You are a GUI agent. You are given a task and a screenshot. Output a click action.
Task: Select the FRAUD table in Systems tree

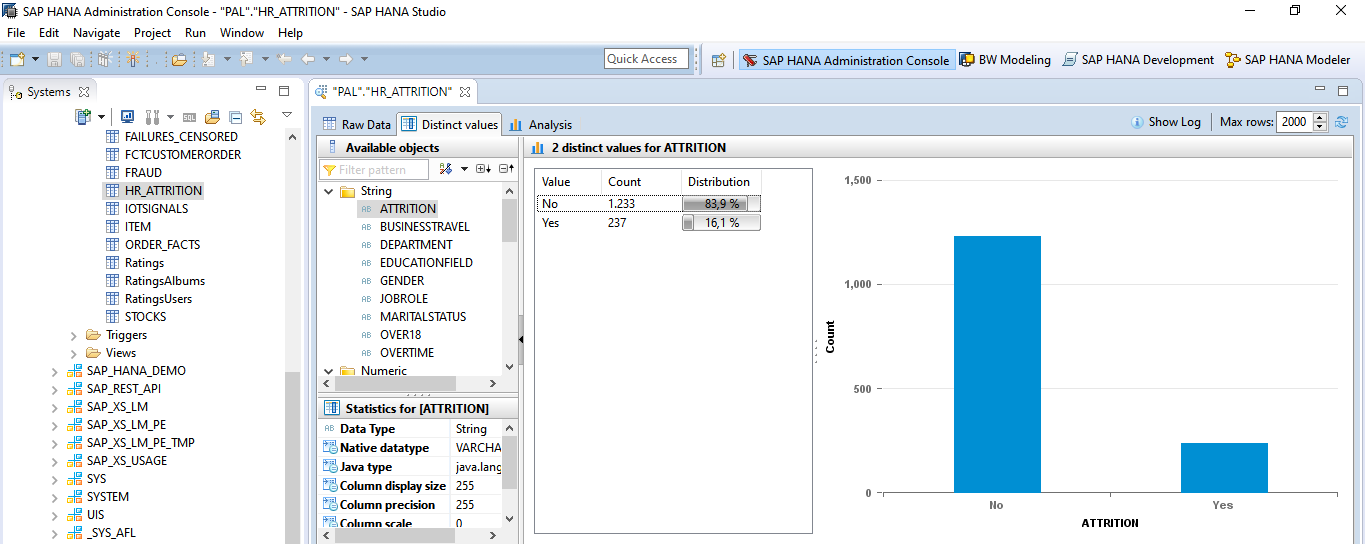[x=143, y=173]
